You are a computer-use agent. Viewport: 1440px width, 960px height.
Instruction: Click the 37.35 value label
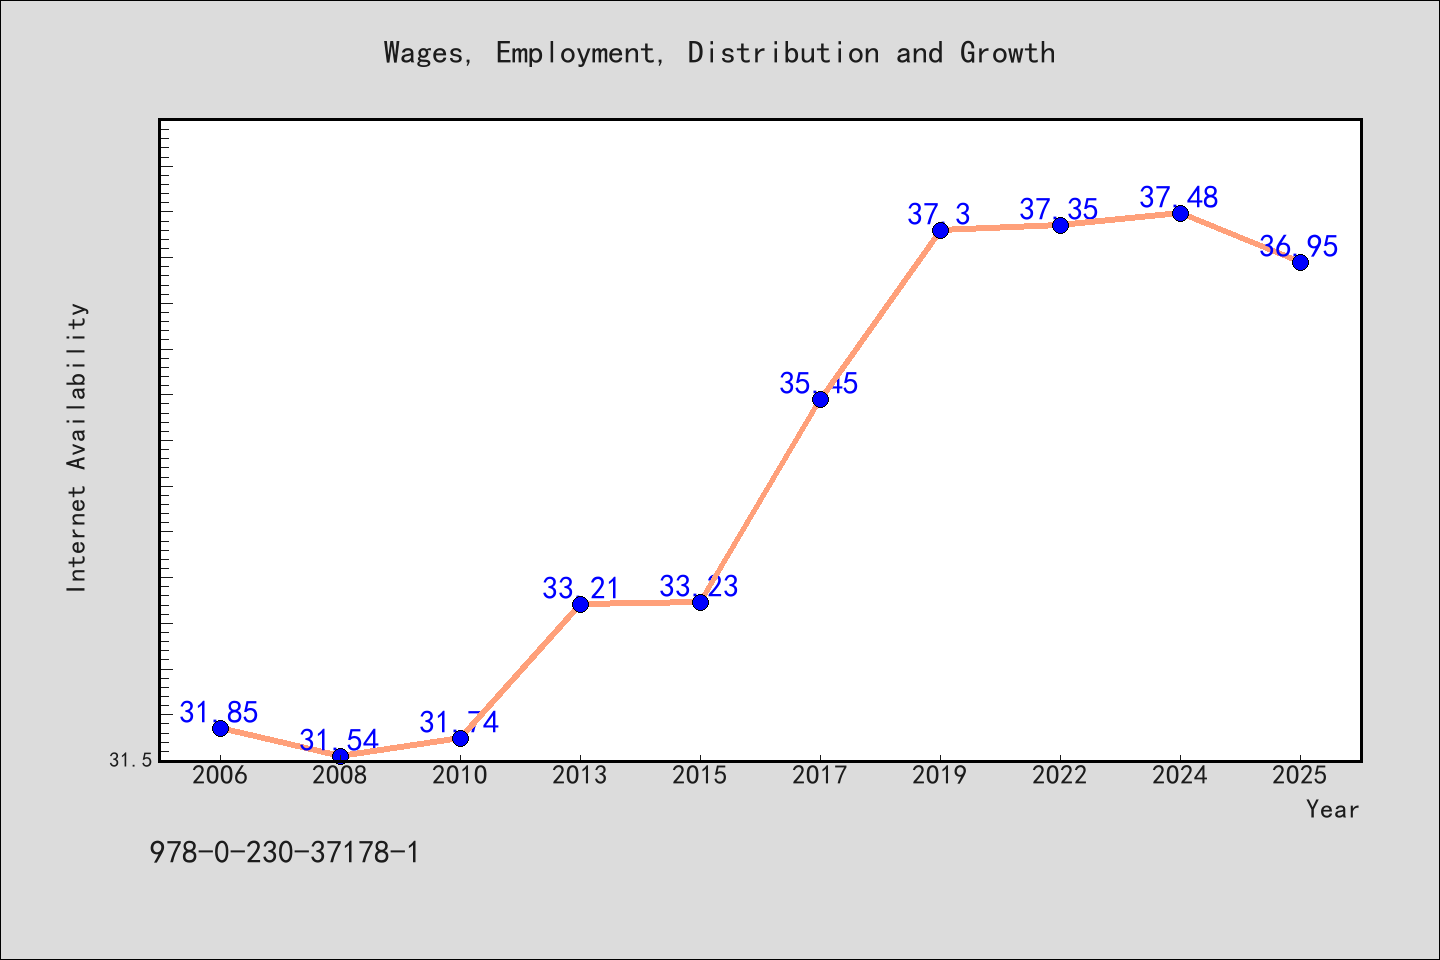(1059, 210)
